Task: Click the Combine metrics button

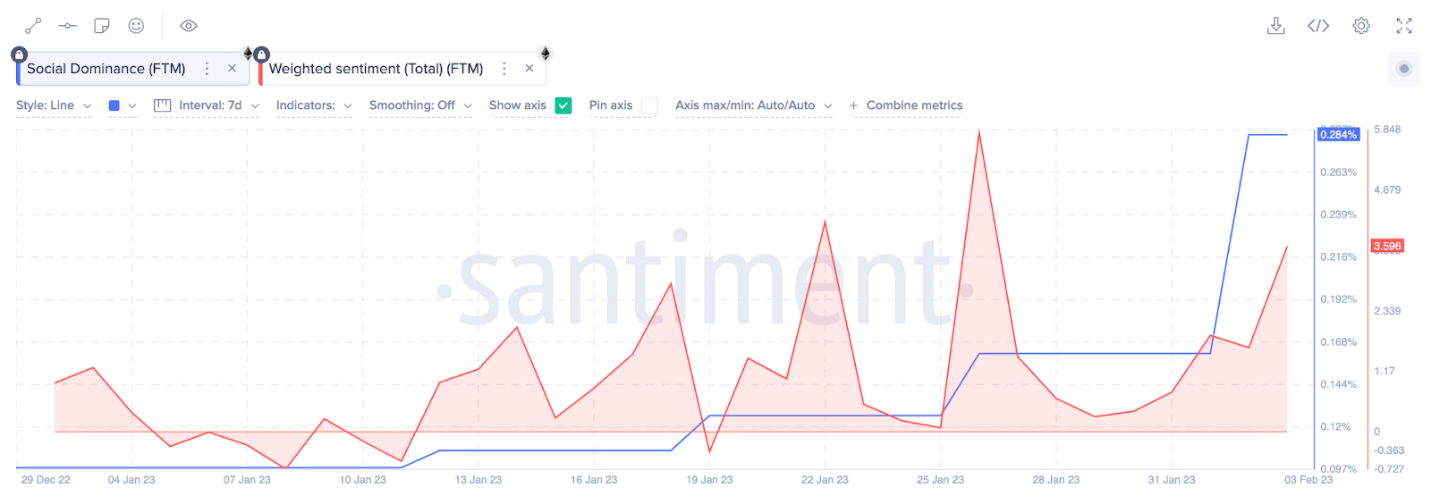Action: pyautogui.click(x=906, y=105)
